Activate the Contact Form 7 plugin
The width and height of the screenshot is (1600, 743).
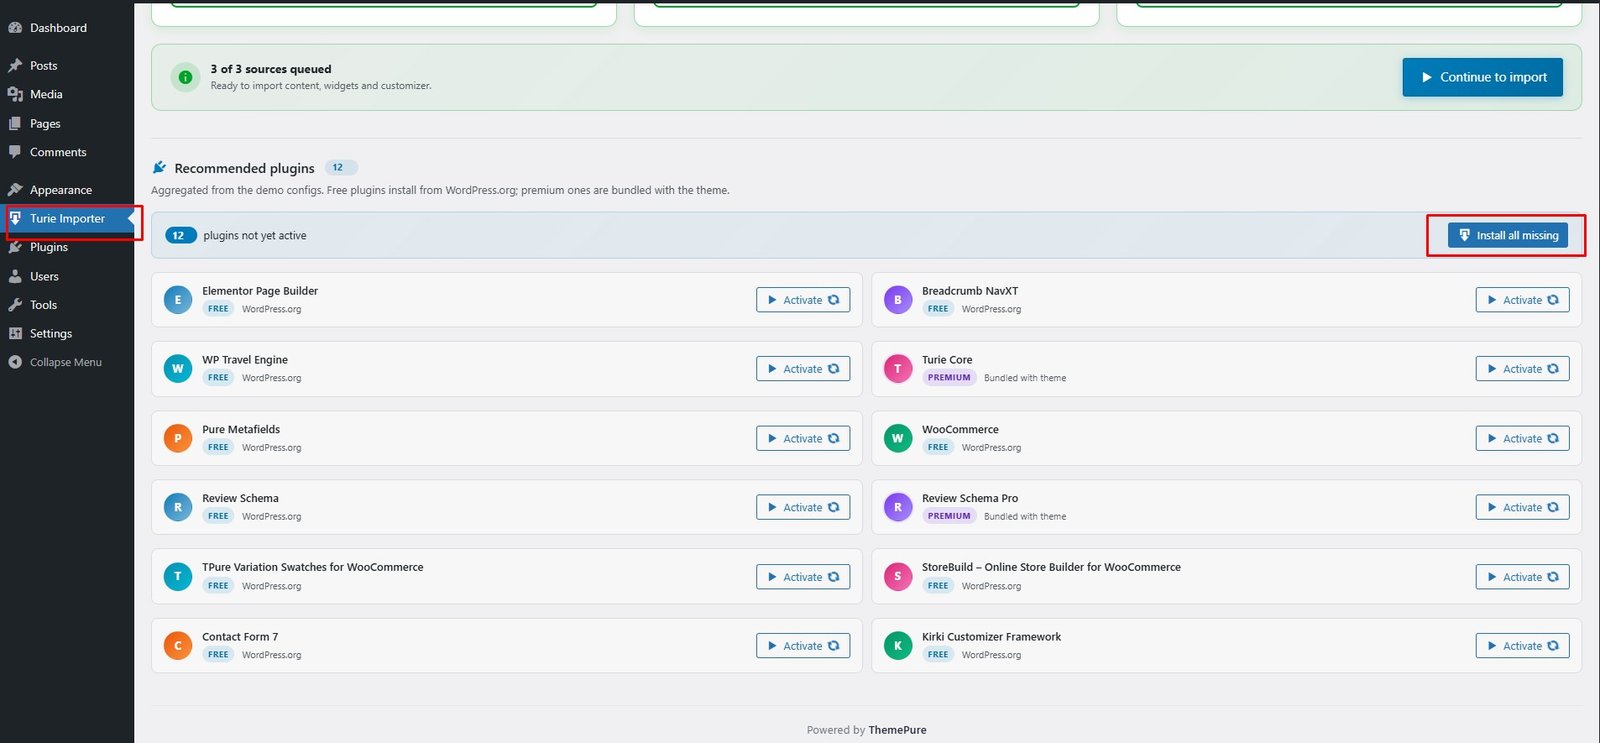click(803, 646)
